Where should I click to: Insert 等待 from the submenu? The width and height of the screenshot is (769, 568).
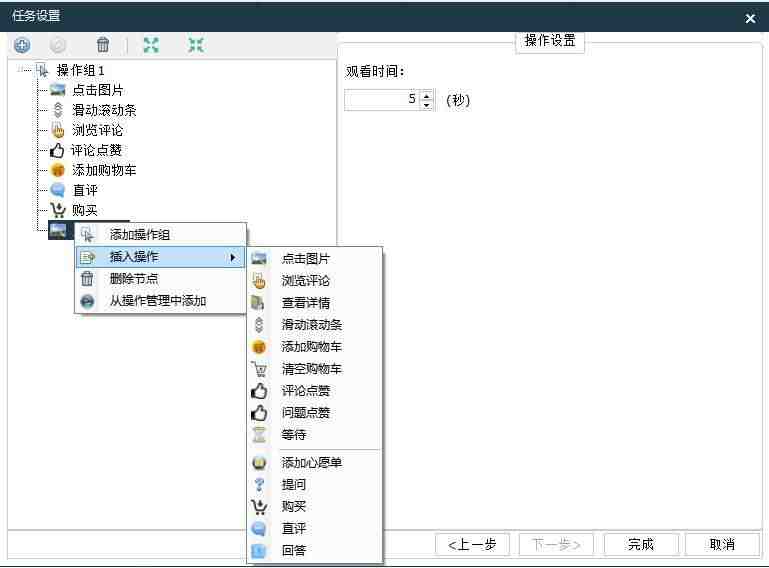[315, 435]
